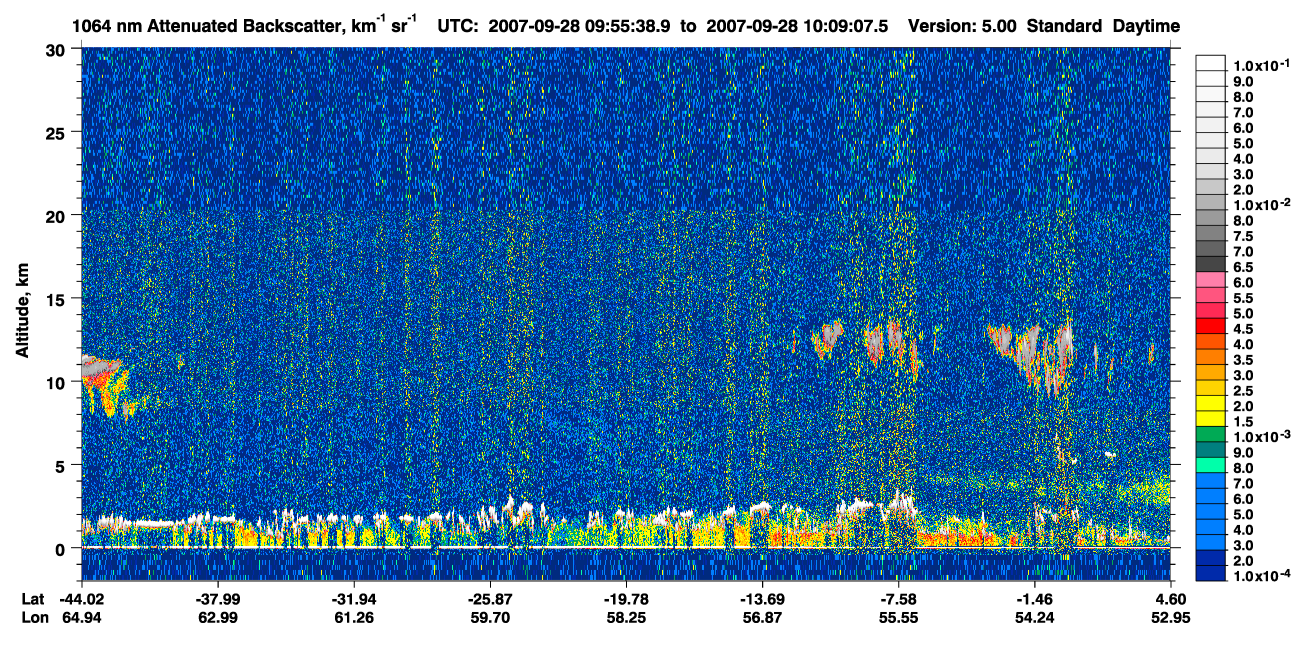Click the colorbar label '3.5'
Screen dimensions: 1300x667
click(1244, 359)
